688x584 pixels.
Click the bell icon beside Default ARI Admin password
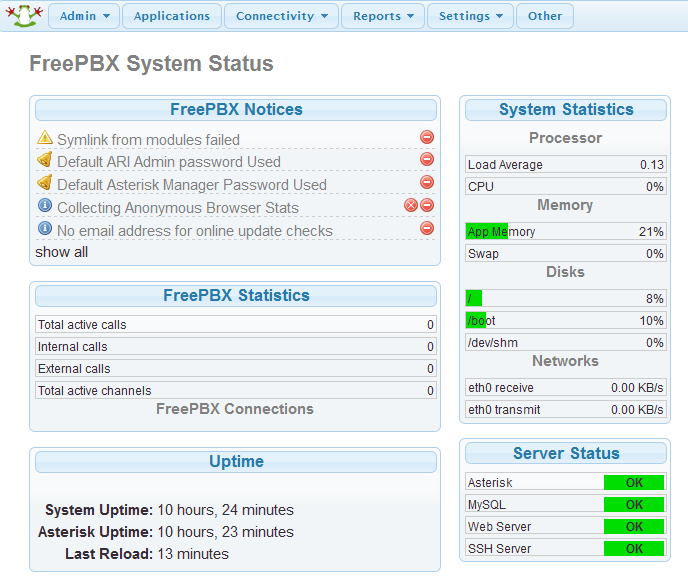(45, 159)
